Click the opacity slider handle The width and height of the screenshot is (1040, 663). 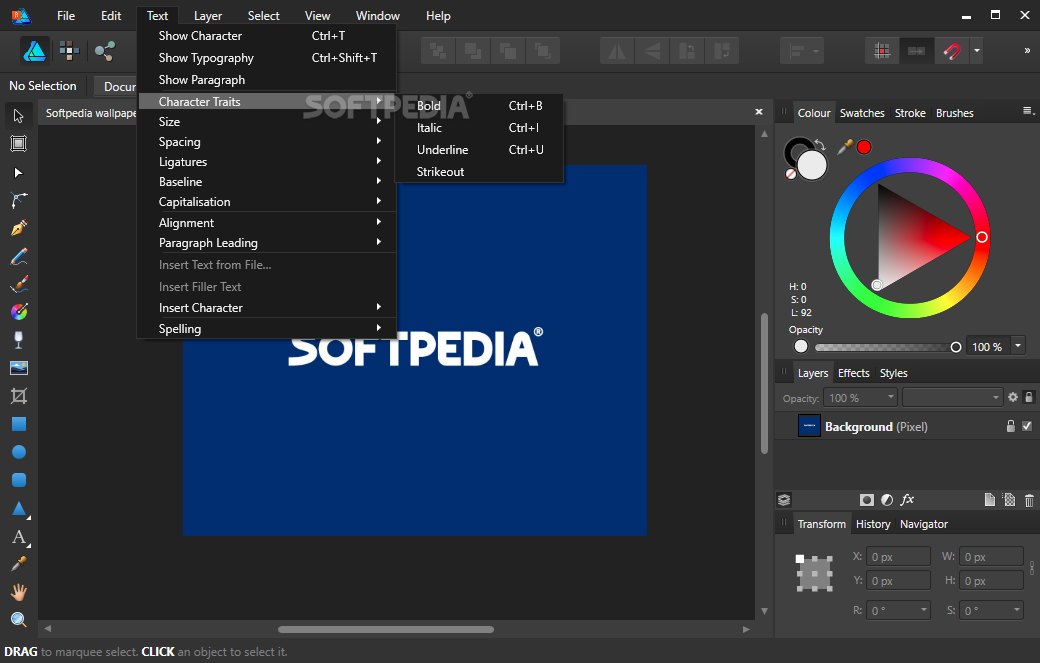tap(956, 347)
